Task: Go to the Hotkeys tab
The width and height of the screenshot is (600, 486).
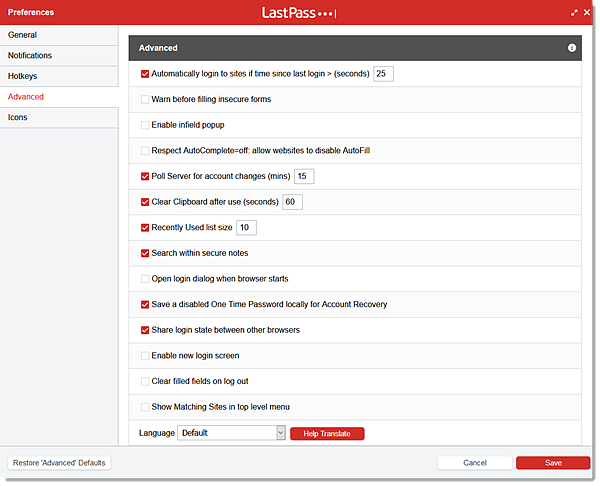Action: 59,76
